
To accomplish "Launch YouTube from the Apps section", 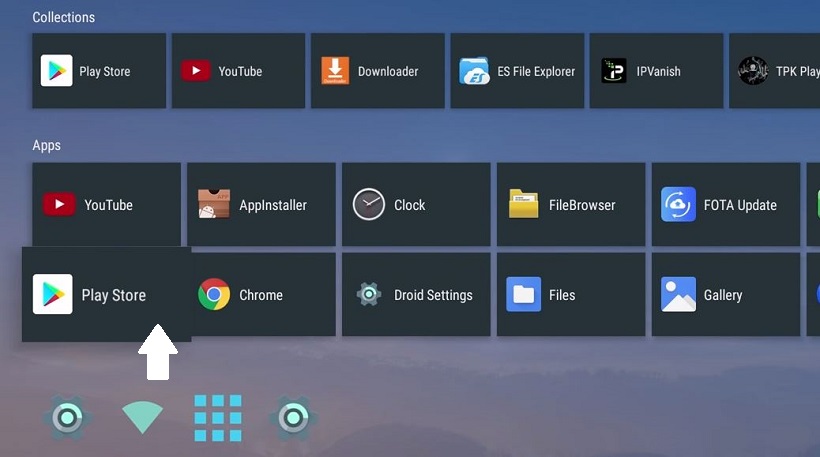I will 107,204.
